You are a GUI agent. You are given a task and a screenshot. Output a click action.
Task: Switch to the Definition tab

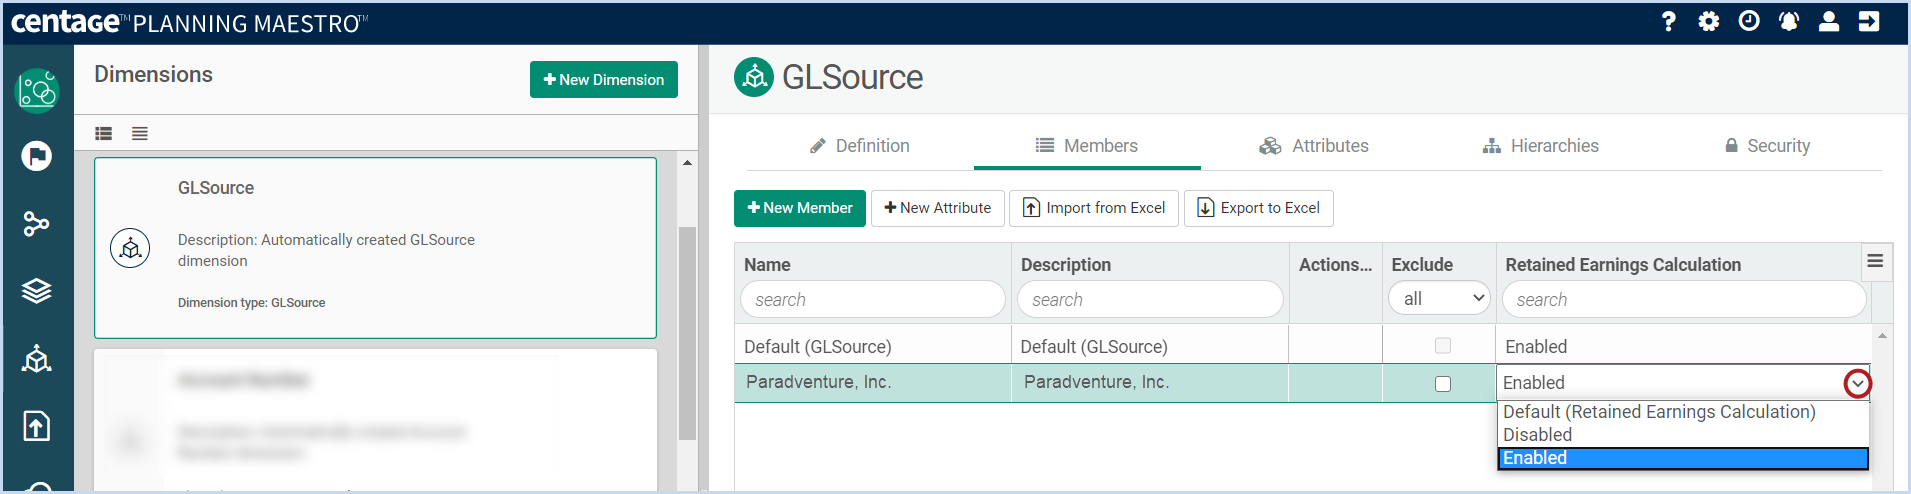(x=860, y=146)
